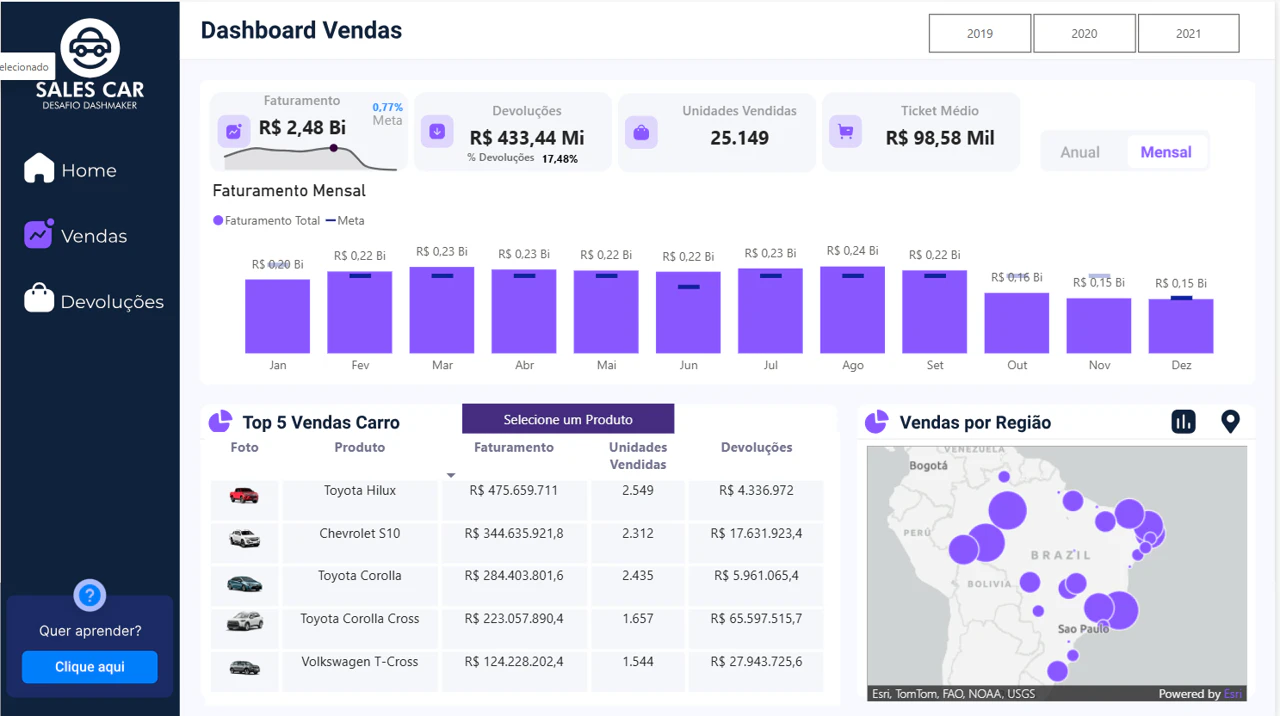Click the Toyota Corolla Cross car photo

point(244,622)
